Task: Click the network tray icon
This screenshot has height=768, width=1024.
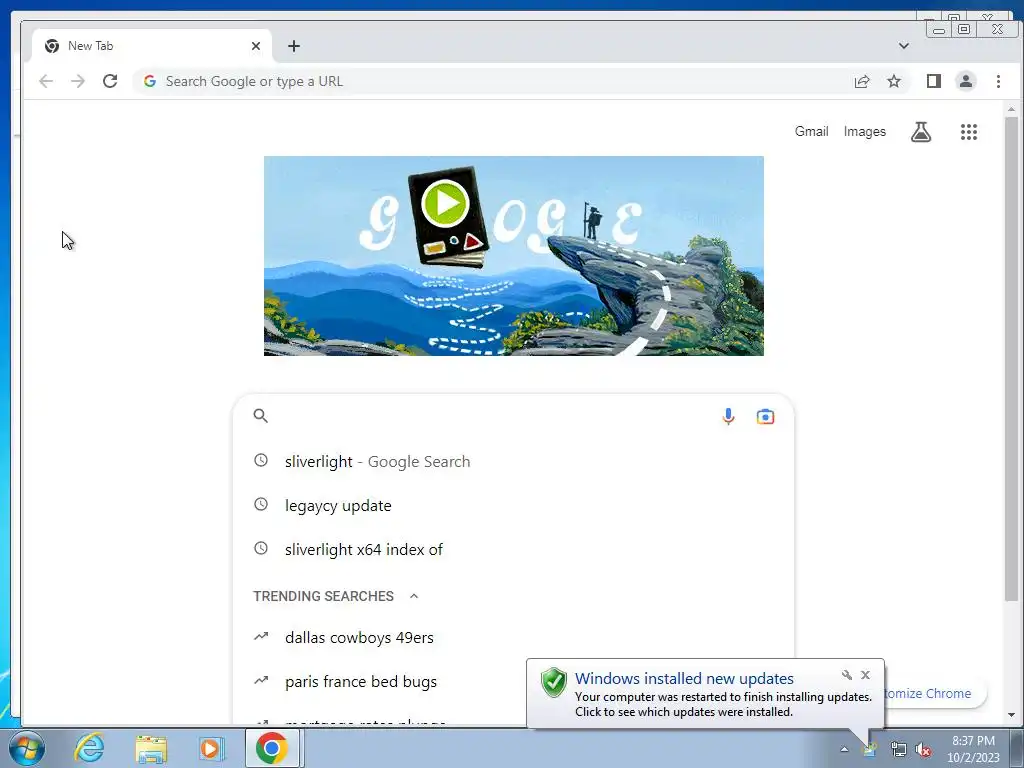Action: click(x=899, y=750)
